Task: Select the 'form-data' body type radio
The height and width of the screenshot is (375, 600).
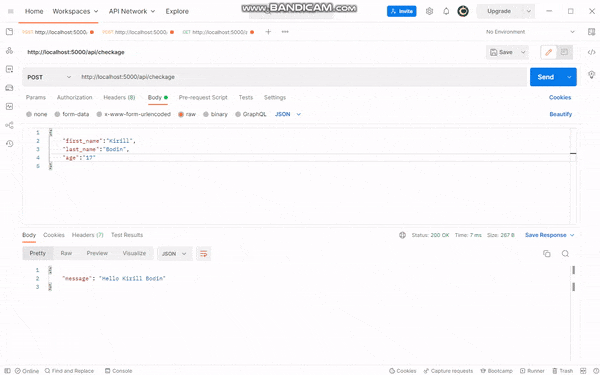Action: pos(57,114)
